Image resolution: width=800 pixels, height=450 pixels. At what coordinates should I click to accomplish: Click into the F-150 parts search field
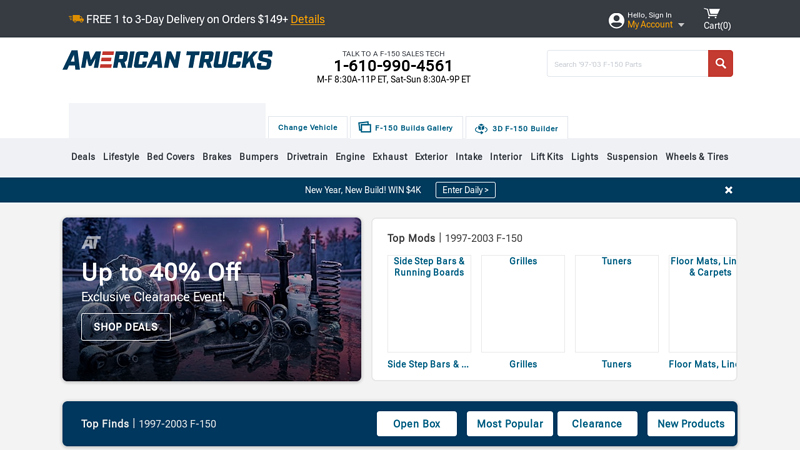pos(628,64)
